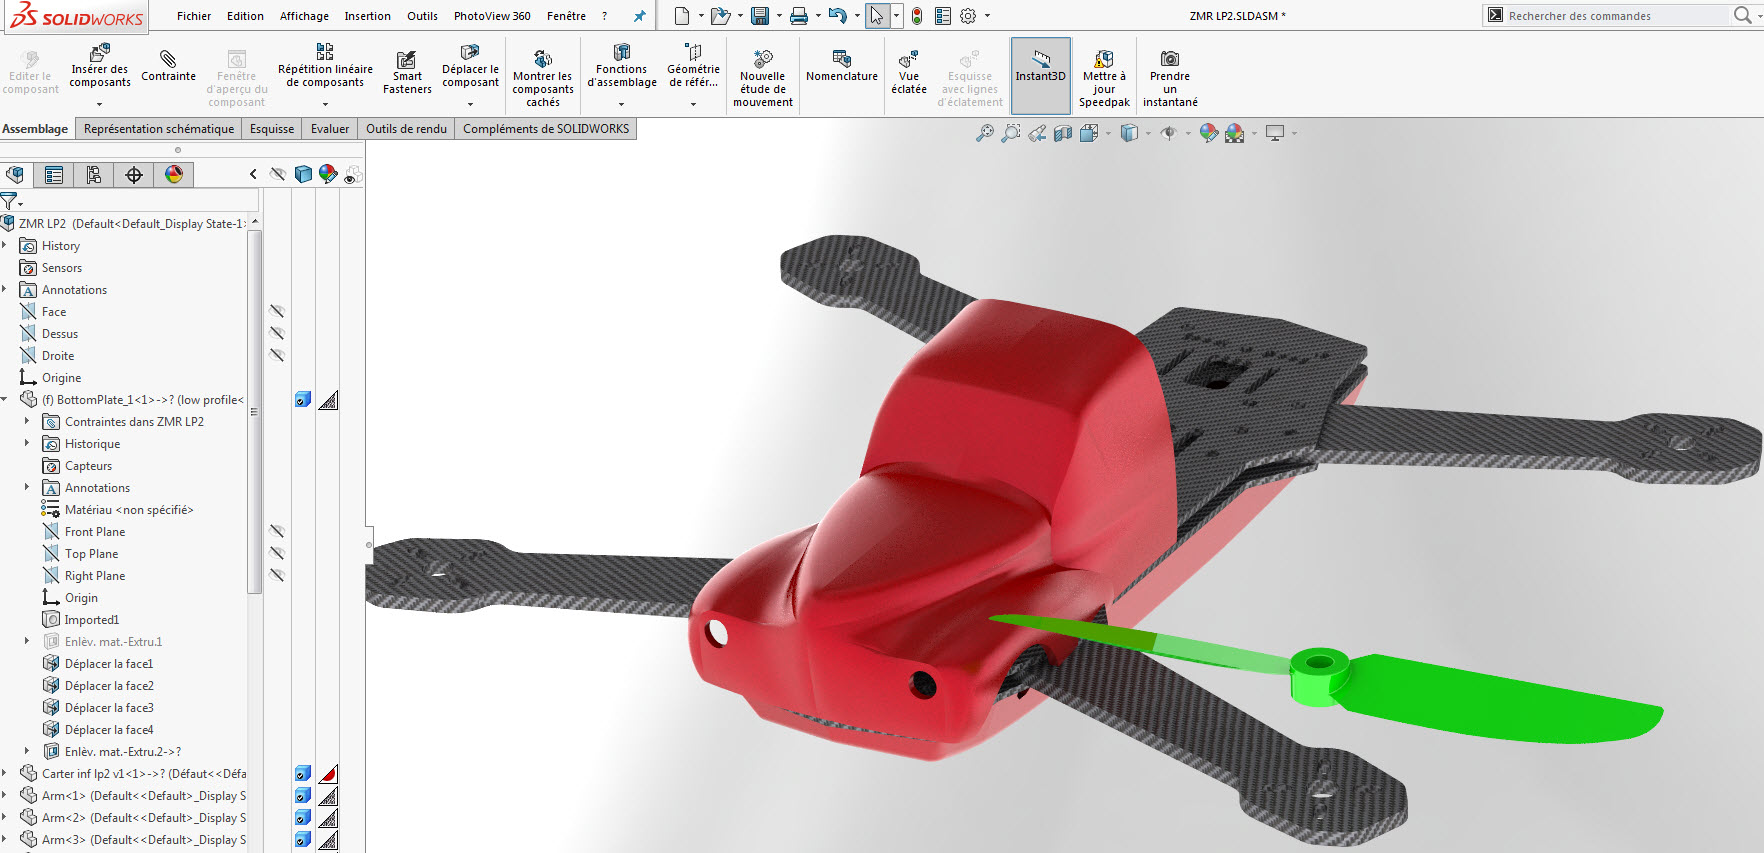1764x853 pixels.
Task: Click the Mettre à jour Speedpak button
Action: click(x=1104, y=76)
